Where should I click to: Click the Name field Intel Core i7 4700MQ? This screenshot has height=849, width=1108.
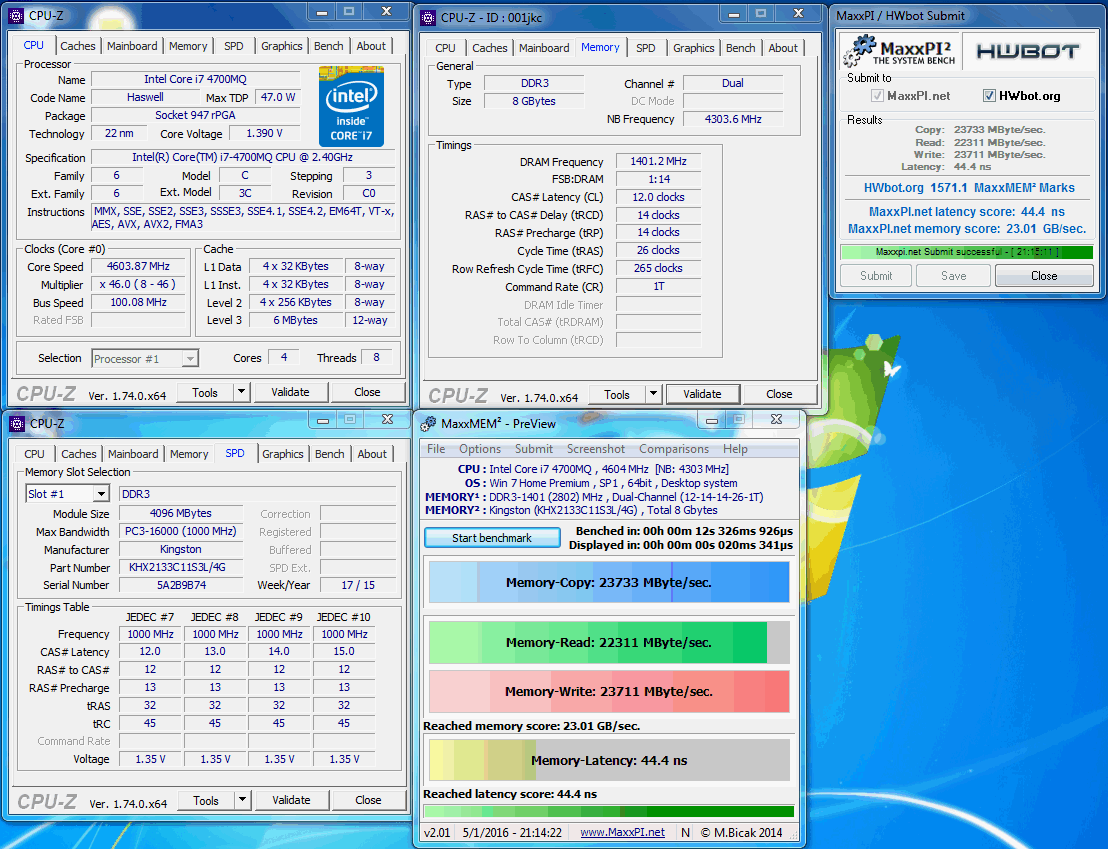[x=195, y=79]
